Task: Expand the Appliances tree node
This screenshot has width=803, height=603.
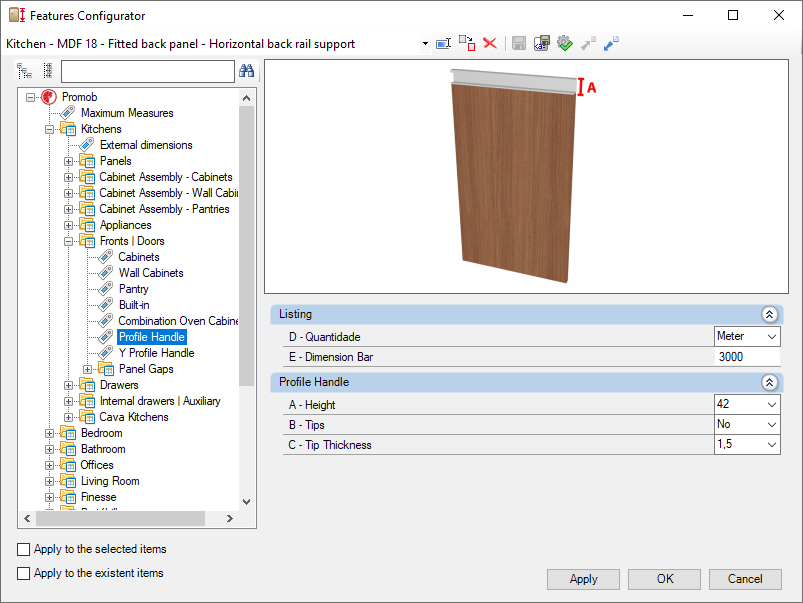Action: pos(69,225)
